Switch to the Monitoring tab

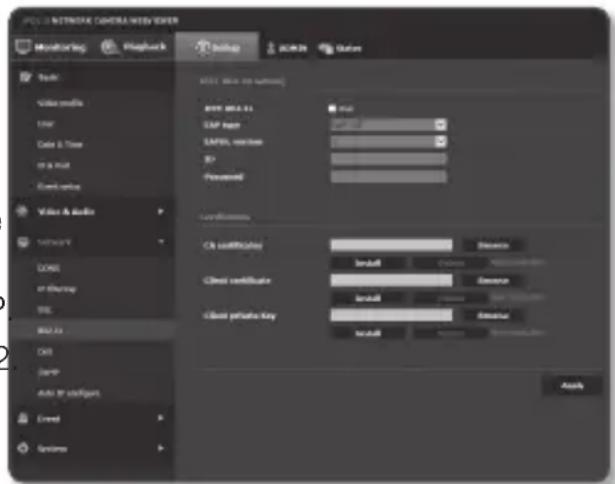click(x=51, y=47)
